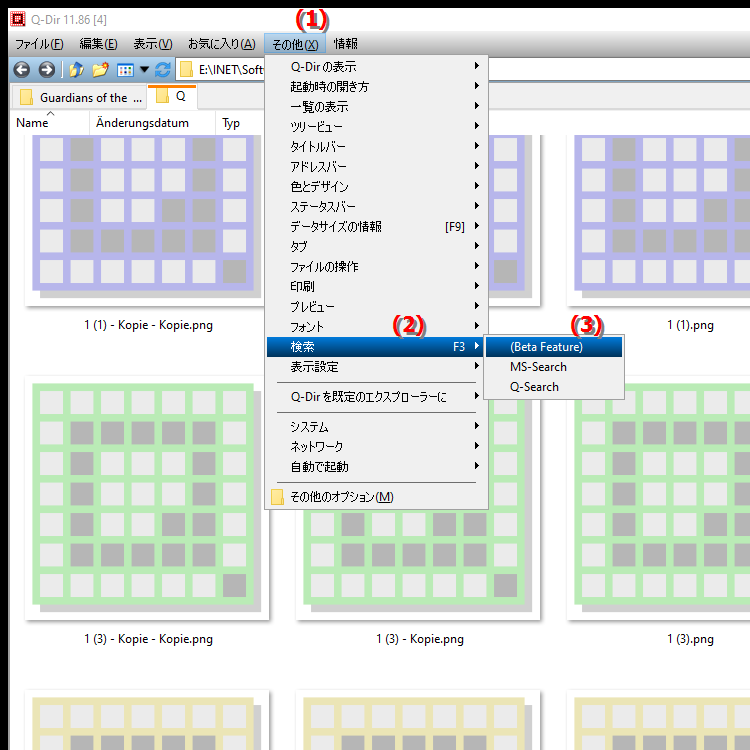Sort by the Name column header

pyautogui.click(x=50, y=123)
